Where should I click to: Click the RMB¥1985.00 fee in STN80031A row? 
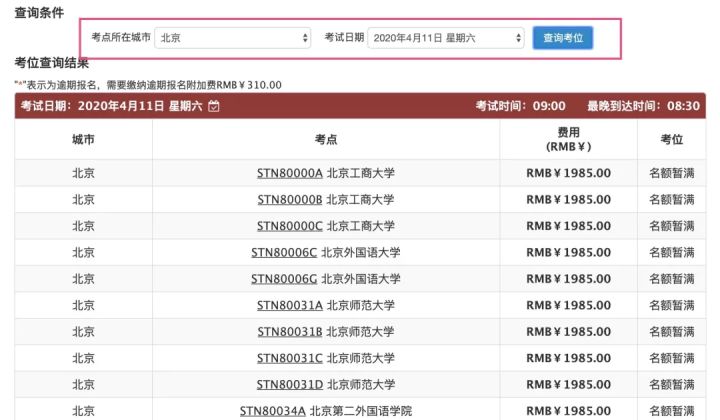(568, 305)
